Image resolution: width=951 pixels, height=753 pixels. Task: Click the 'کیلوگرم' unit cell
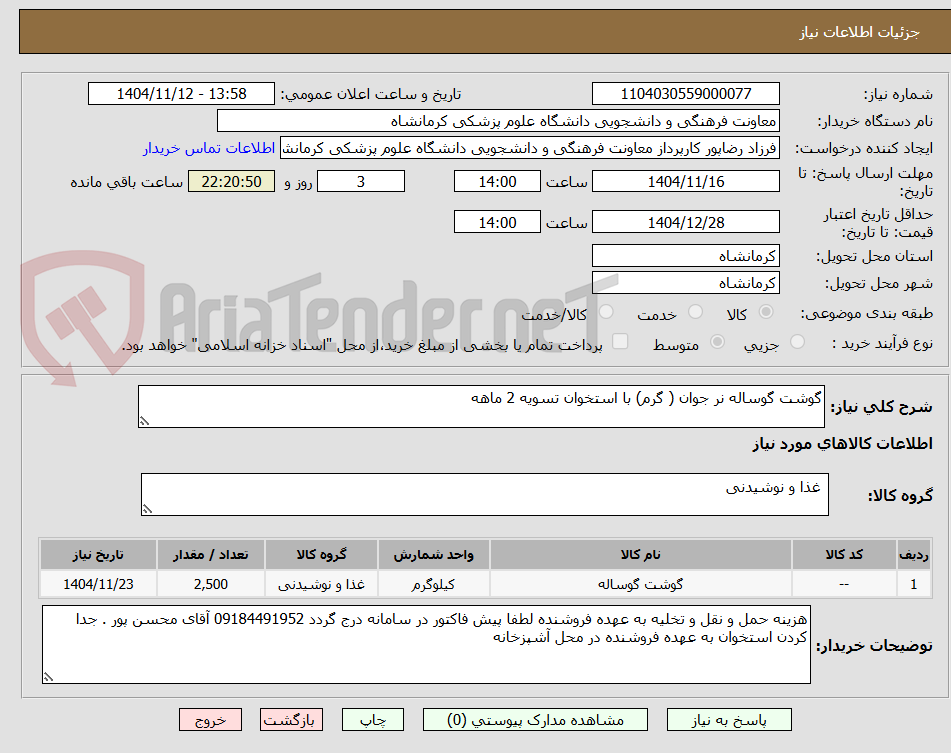tap(433, 584)
